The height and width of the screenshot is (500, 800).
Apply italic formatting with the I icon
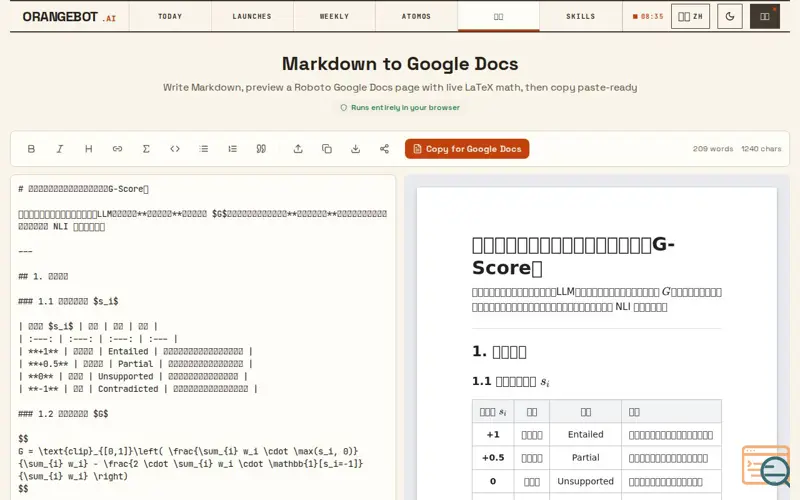click(60, 149)
